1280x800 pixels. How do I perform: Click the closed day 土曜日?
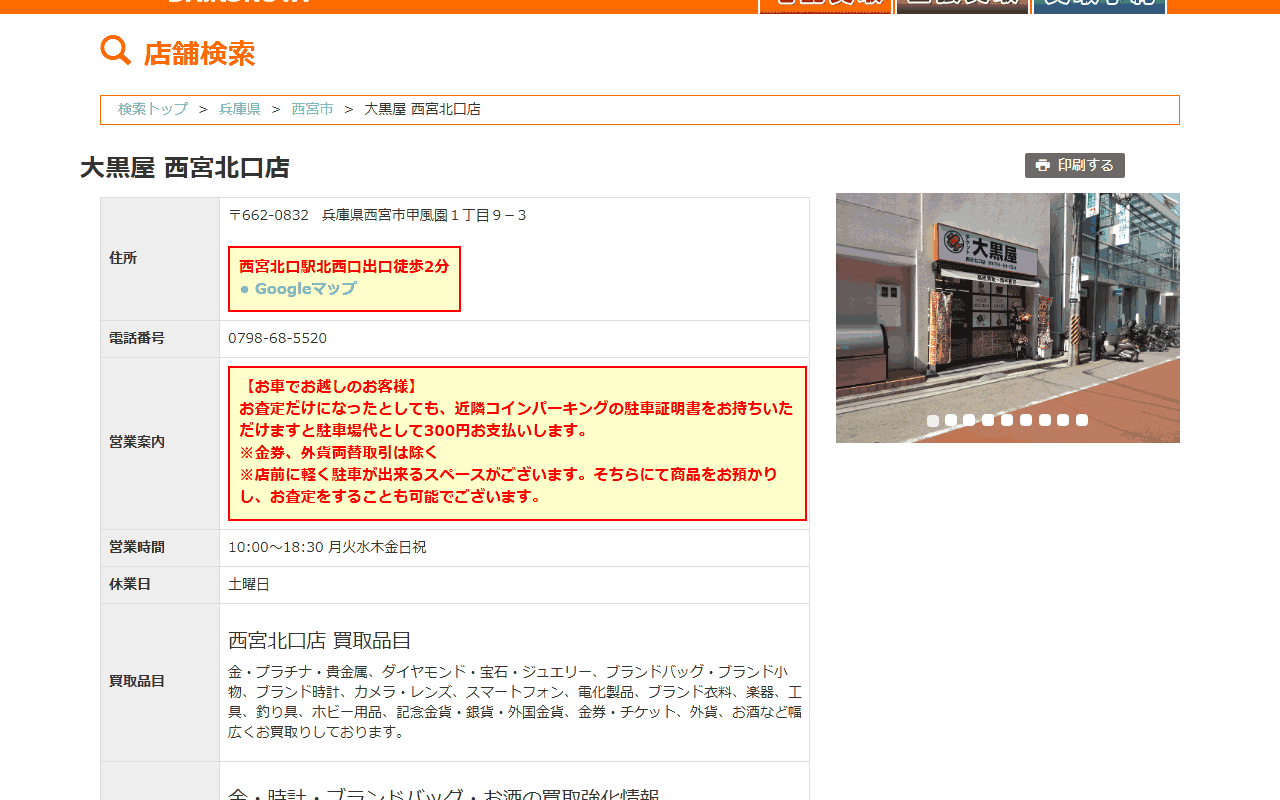coord(249,585)
